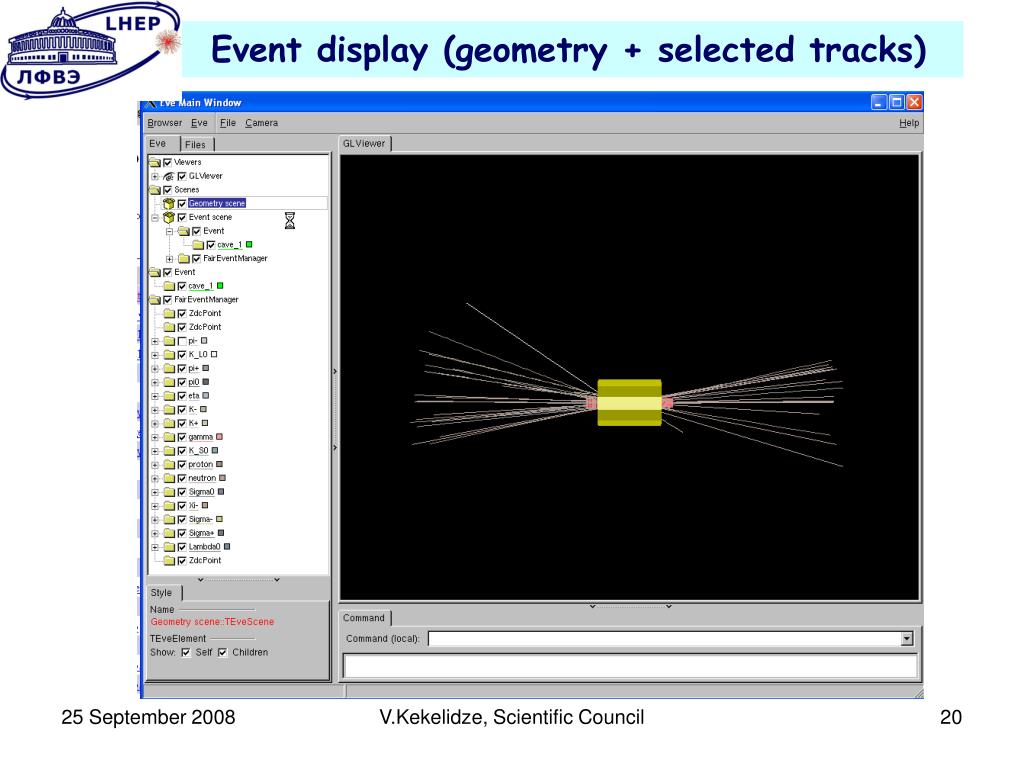
Task: Select the GLViewer tab
Action: (x=364, y=144)
